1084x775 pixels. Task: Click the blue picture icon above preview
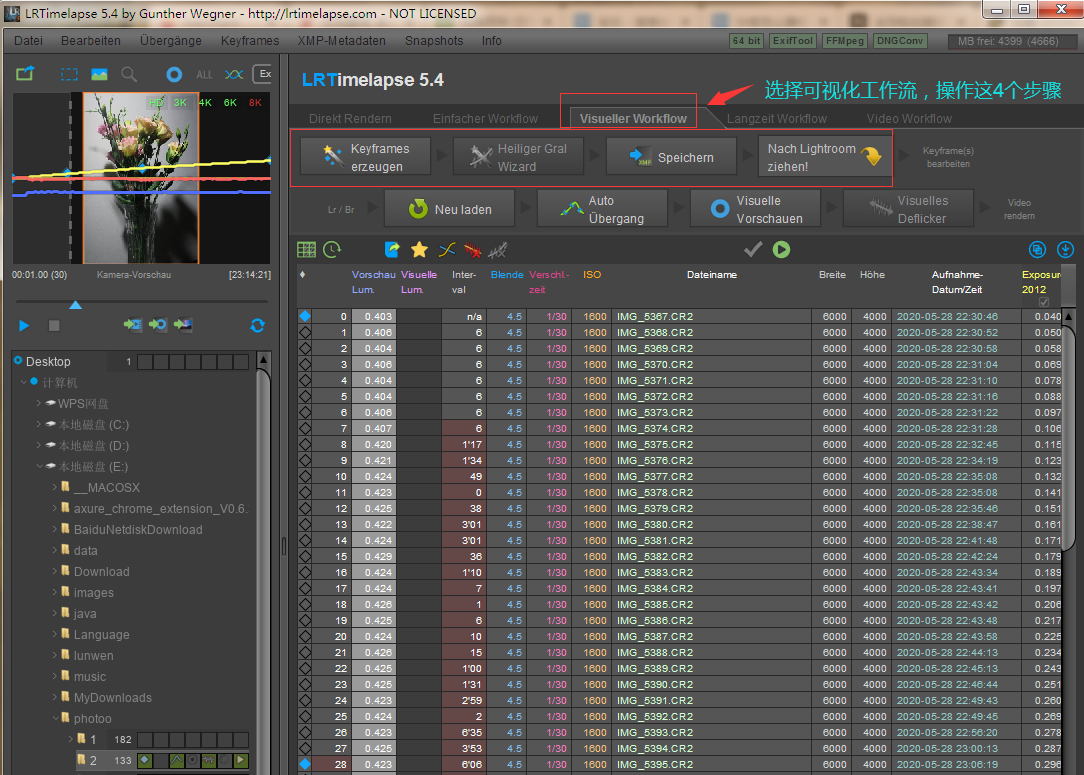point(99,74)
